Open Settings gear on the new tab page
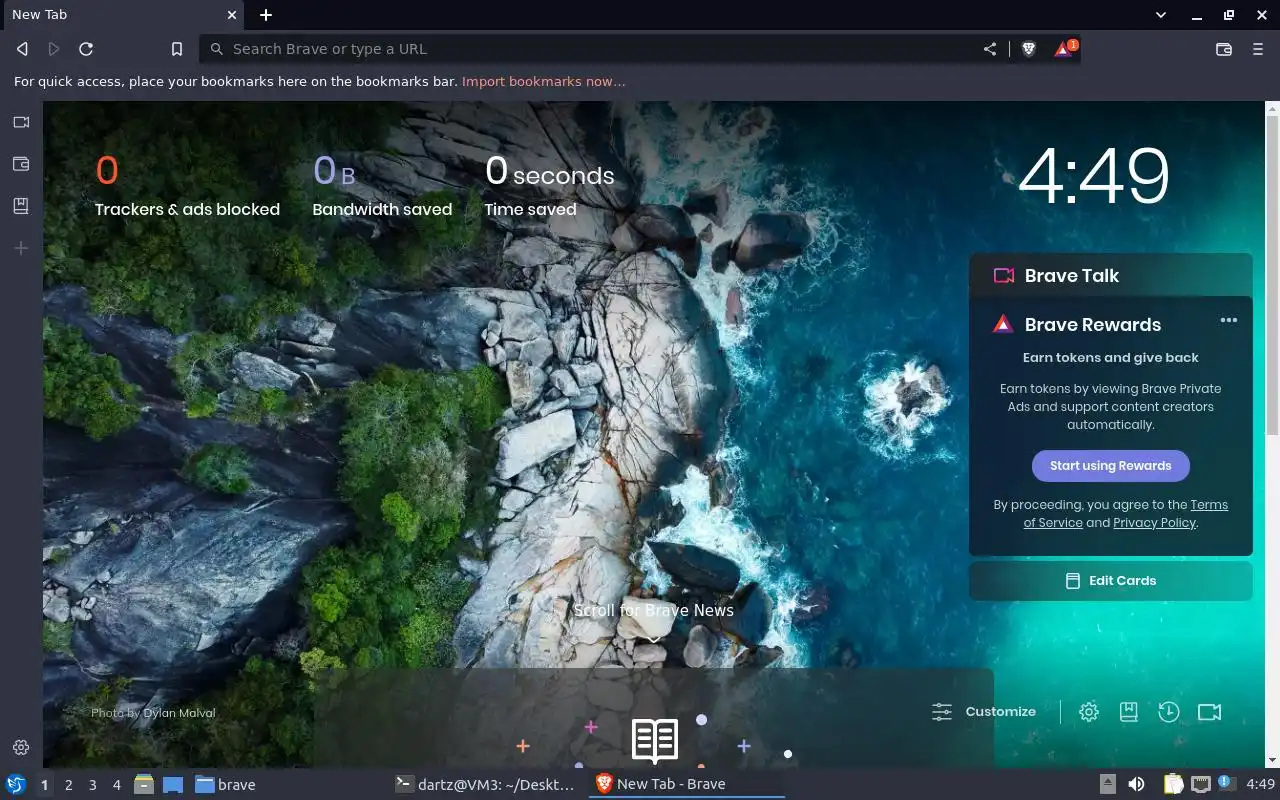 1089,712
